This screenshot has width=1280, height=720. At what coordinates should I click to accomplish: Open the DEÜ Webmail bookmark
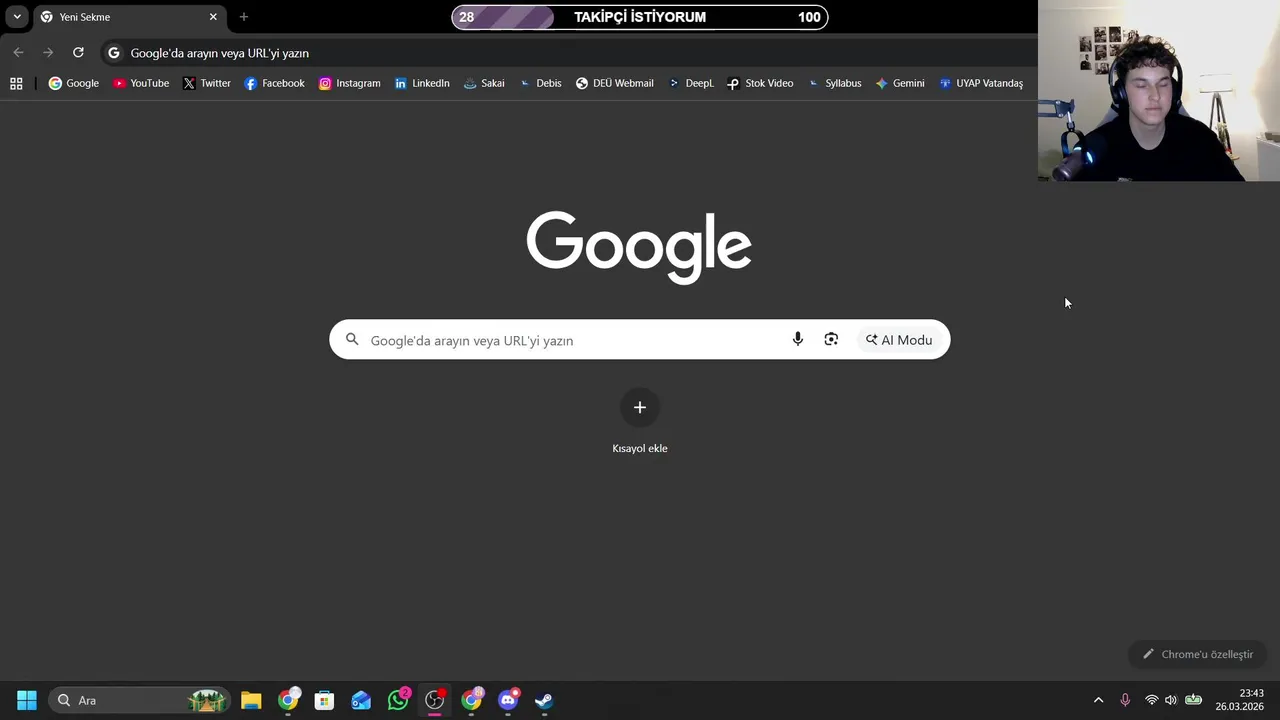click(614, 84)
